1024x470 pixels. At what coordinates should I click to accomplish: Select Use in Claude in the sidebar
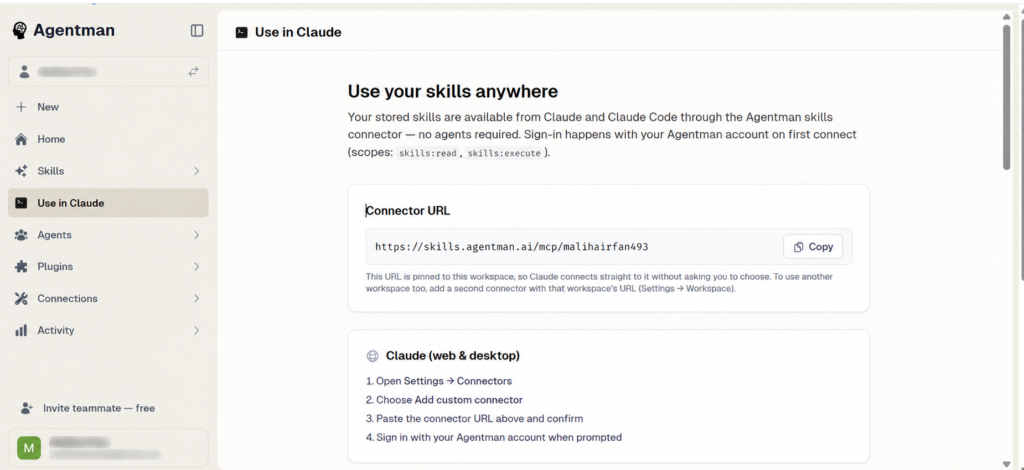(108, 203)
